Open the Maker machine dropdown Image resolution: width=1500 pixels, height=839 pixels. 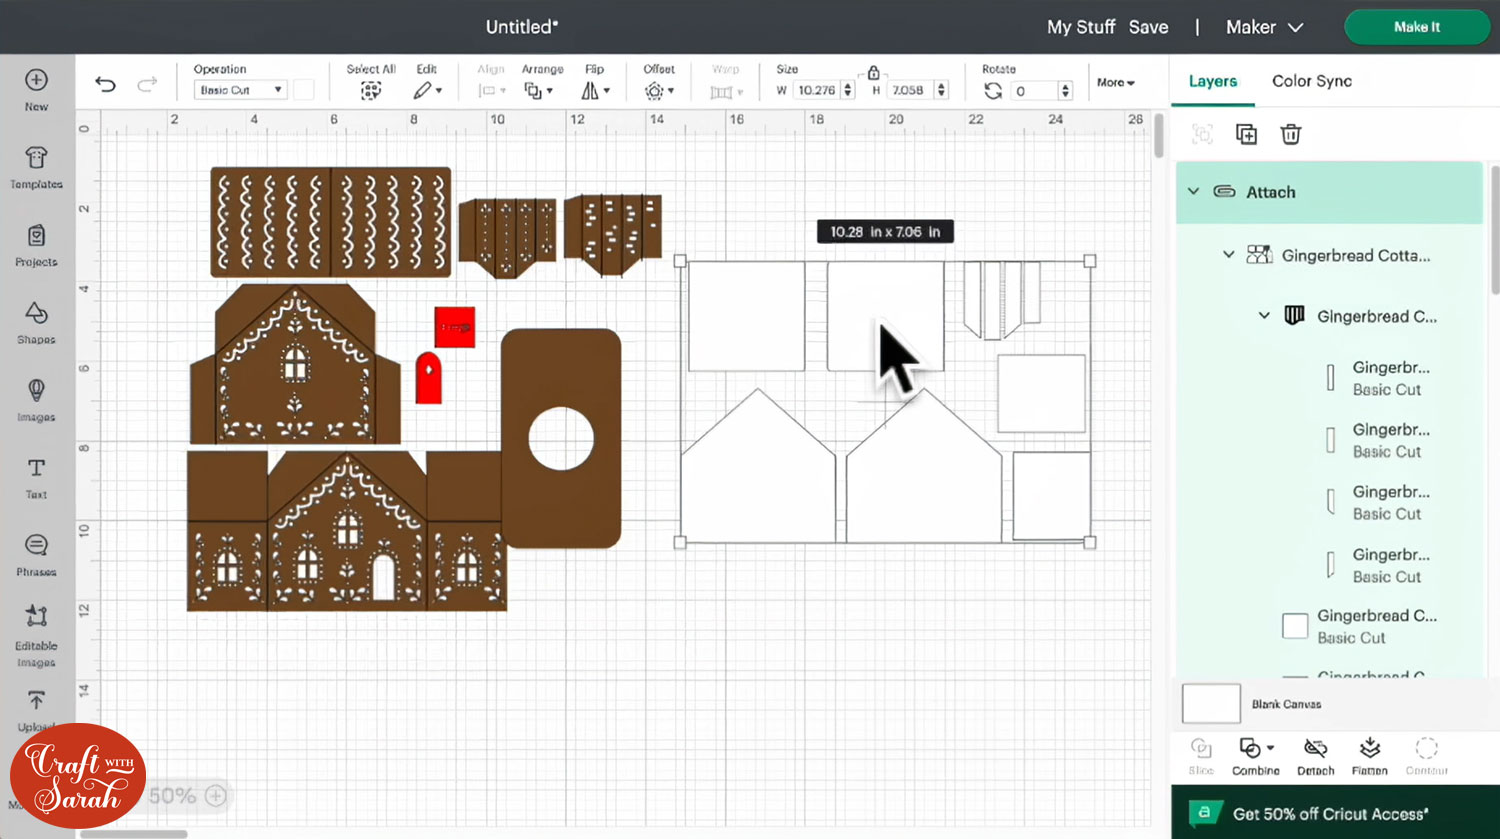click(1264, 27)
